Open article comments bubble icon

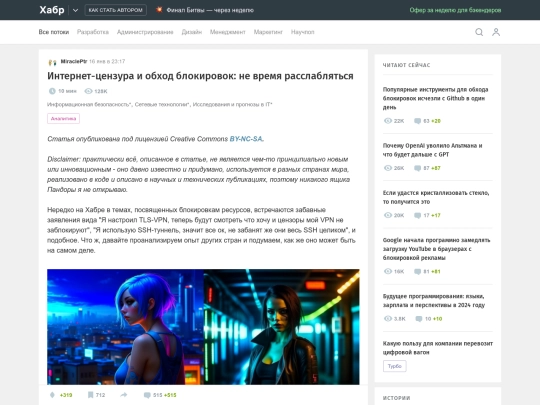pos(147,395)
